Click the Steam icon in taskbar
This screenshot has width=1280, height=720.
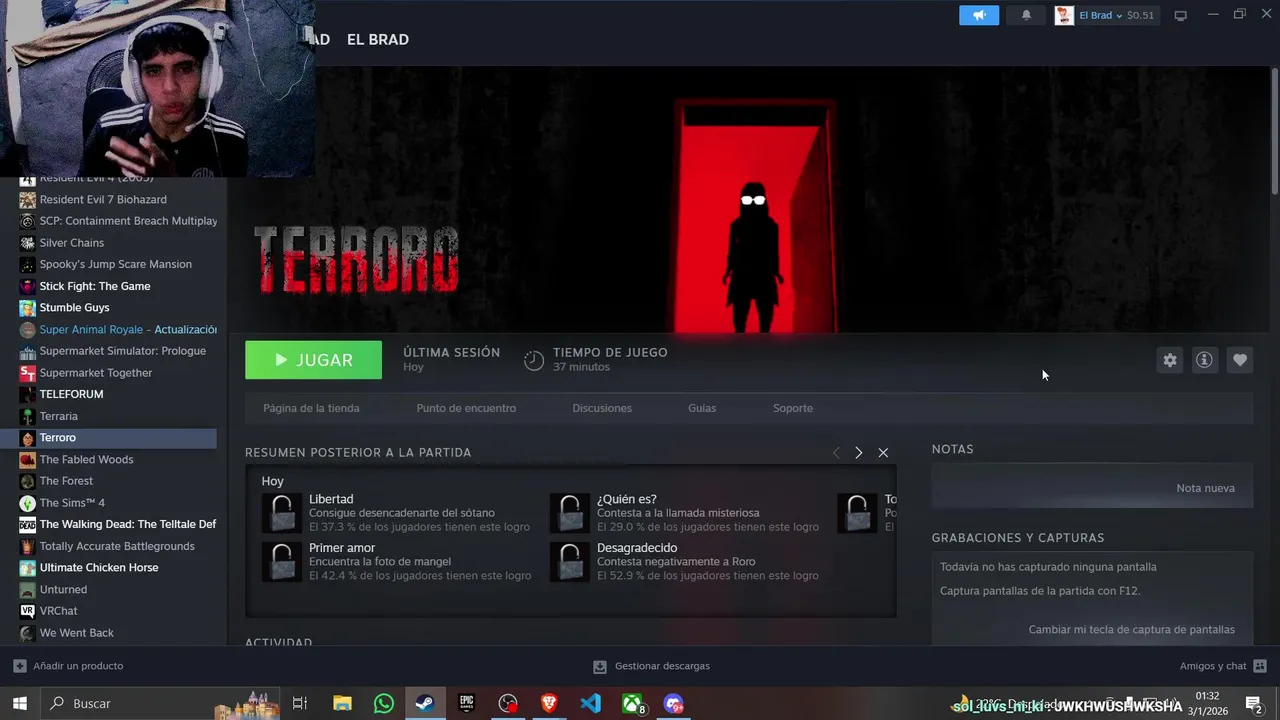(425, 704)
